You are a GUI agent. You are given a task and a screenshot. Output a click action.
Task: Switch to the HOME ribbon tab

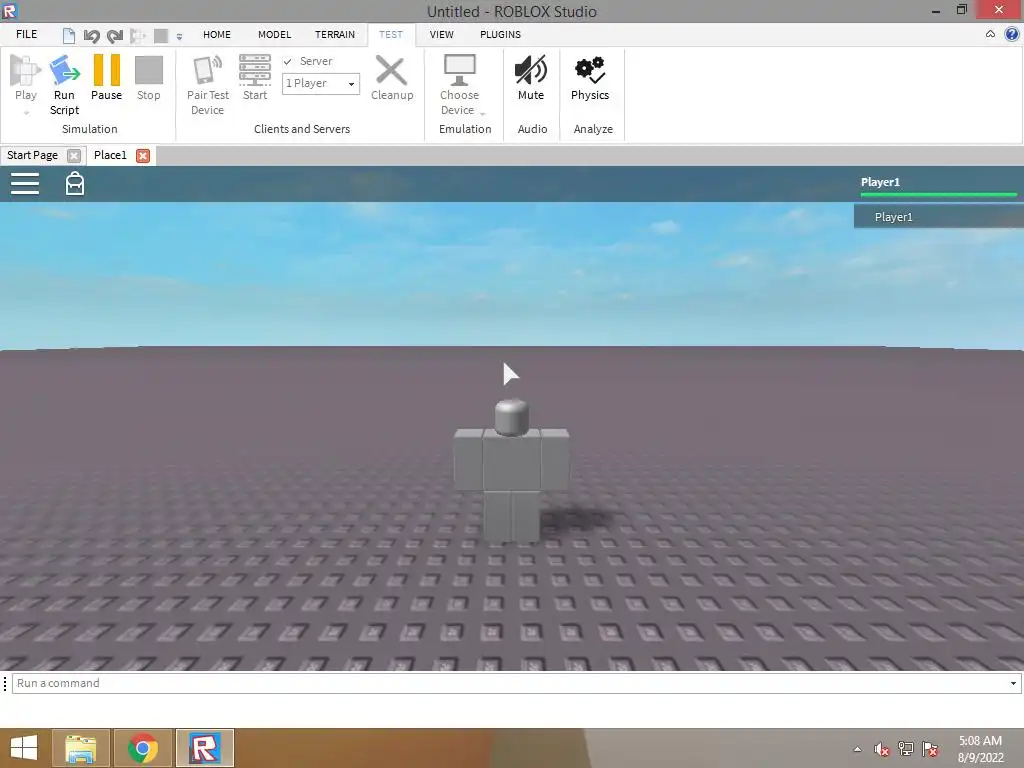point(217,35)
